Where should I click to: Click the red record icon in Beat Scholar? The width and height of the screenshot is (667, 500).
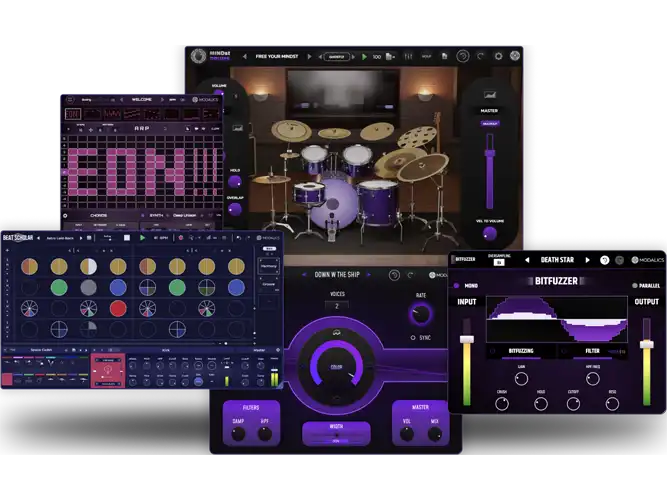pos(181,238)
